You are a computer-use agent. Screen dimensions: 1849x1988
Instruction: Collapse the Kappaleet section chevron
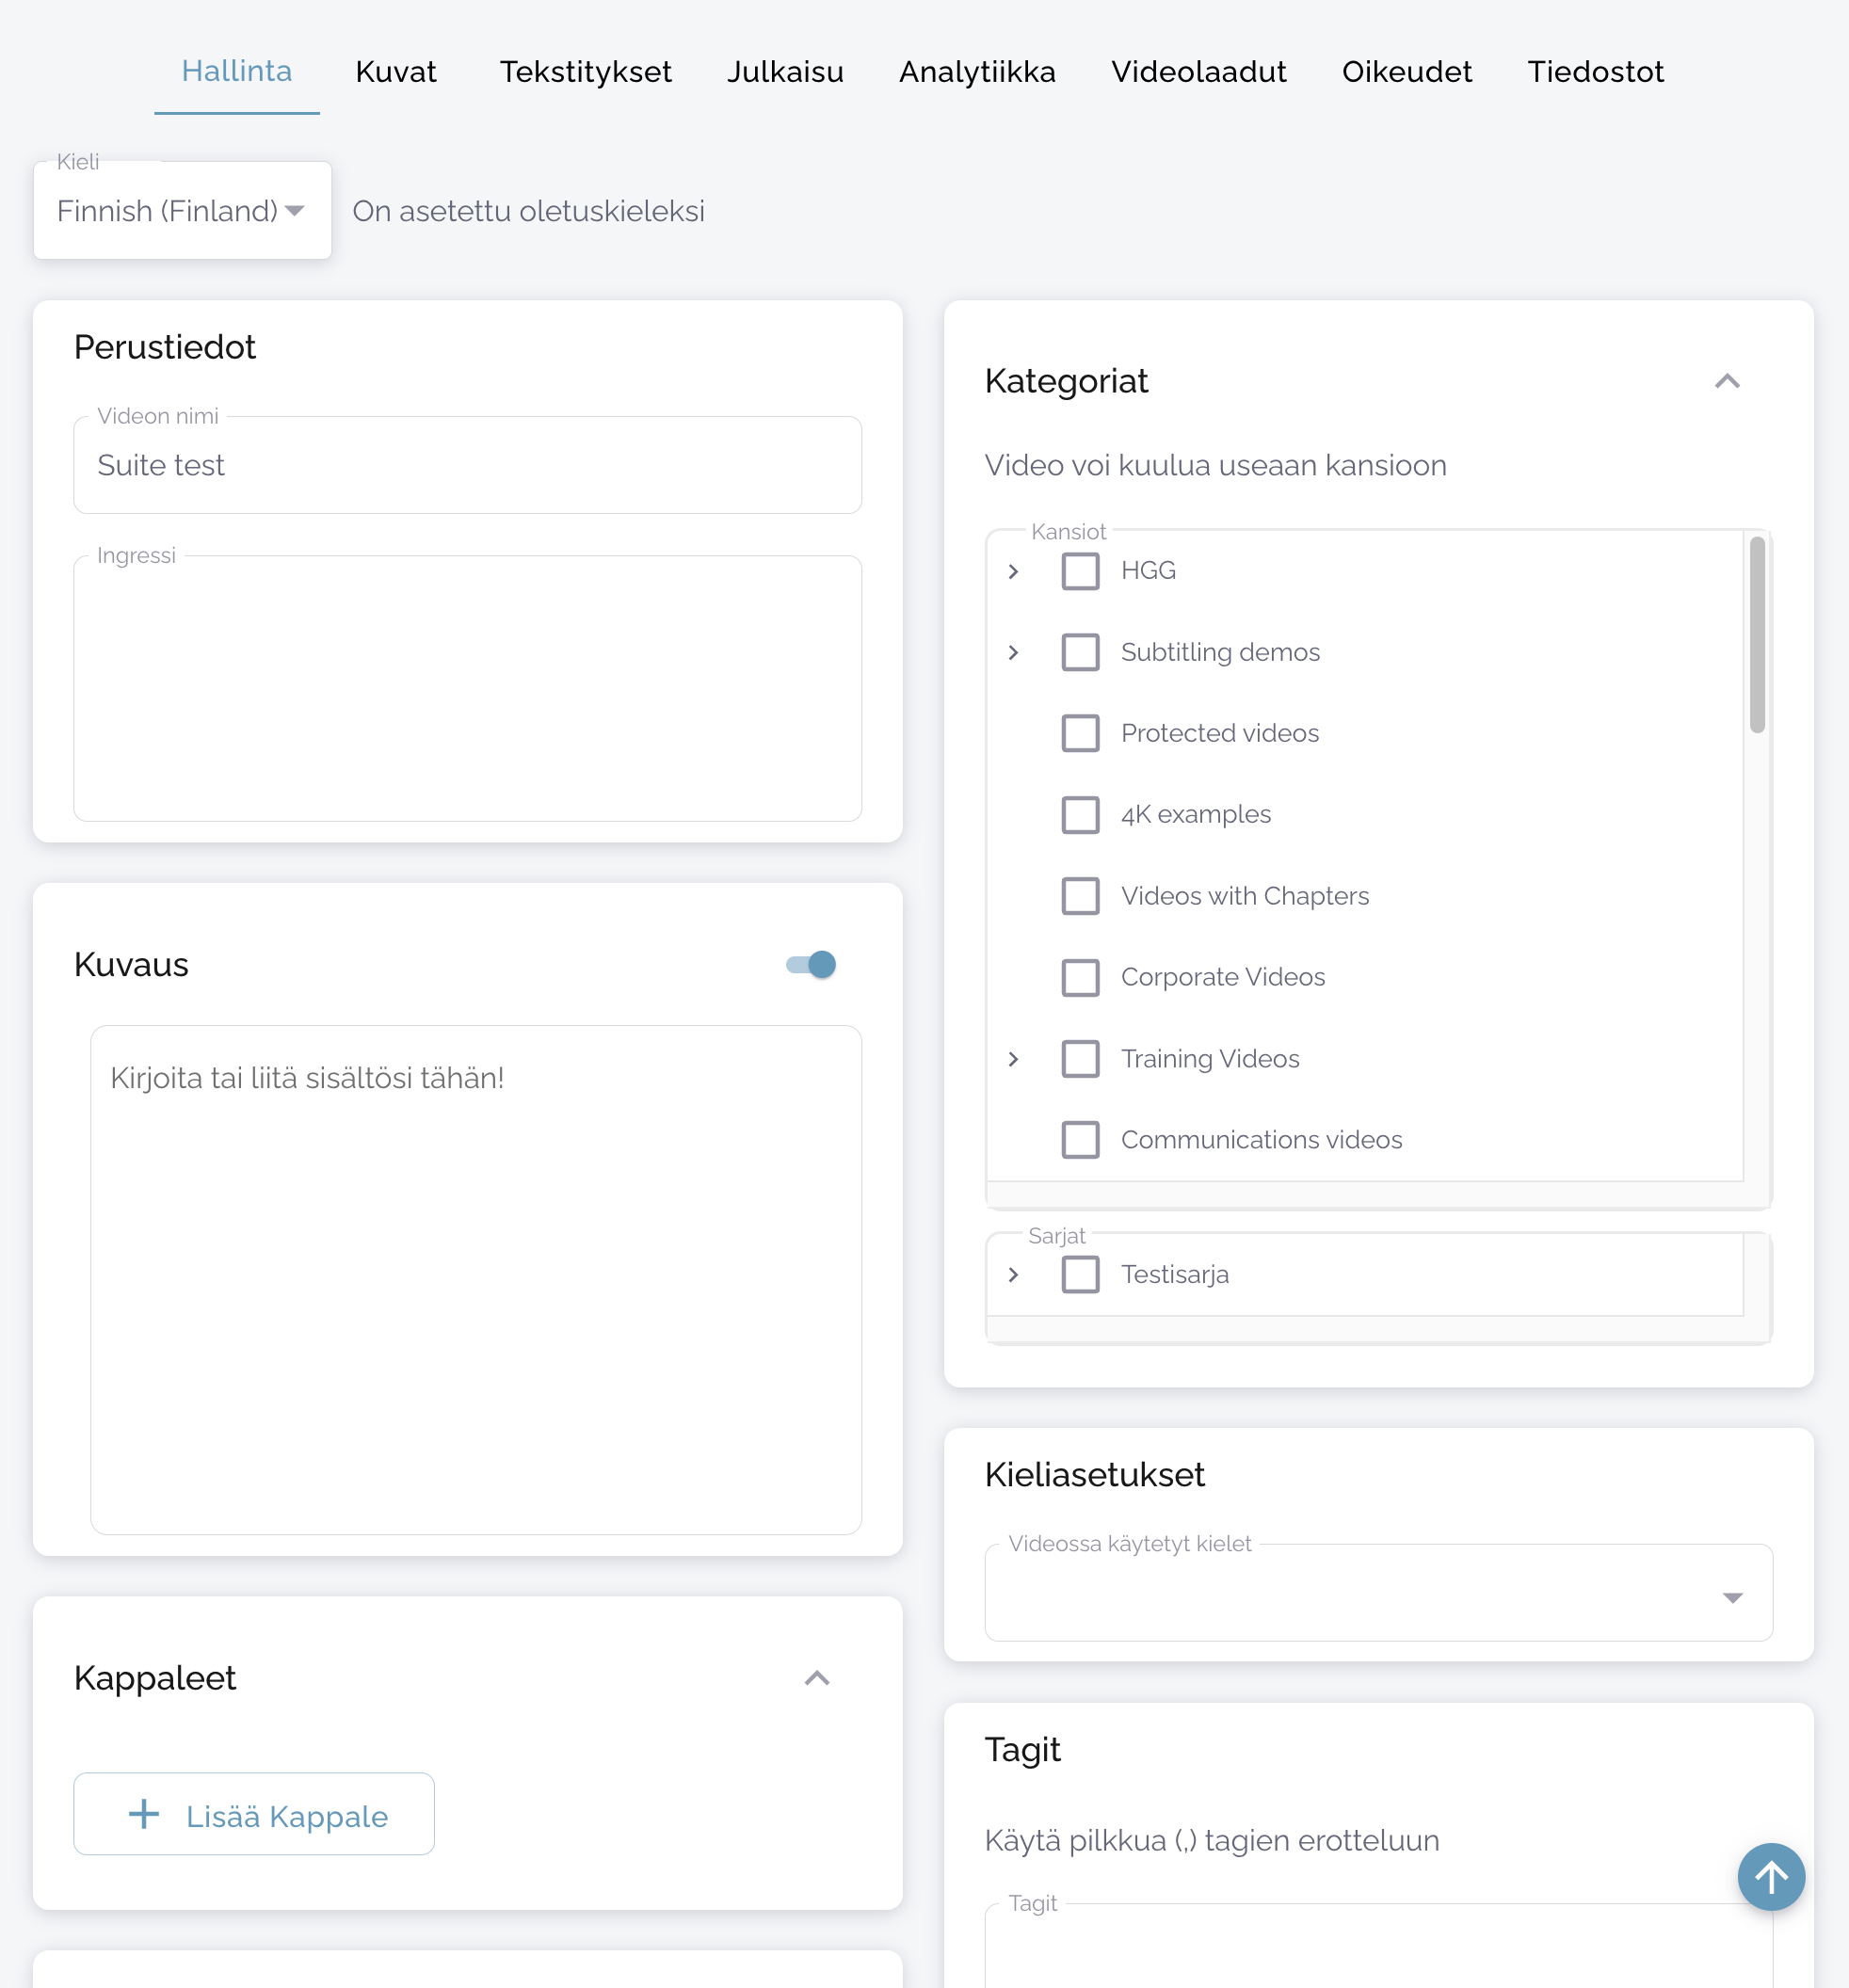pyautogui.click(x=816, y=1678)
